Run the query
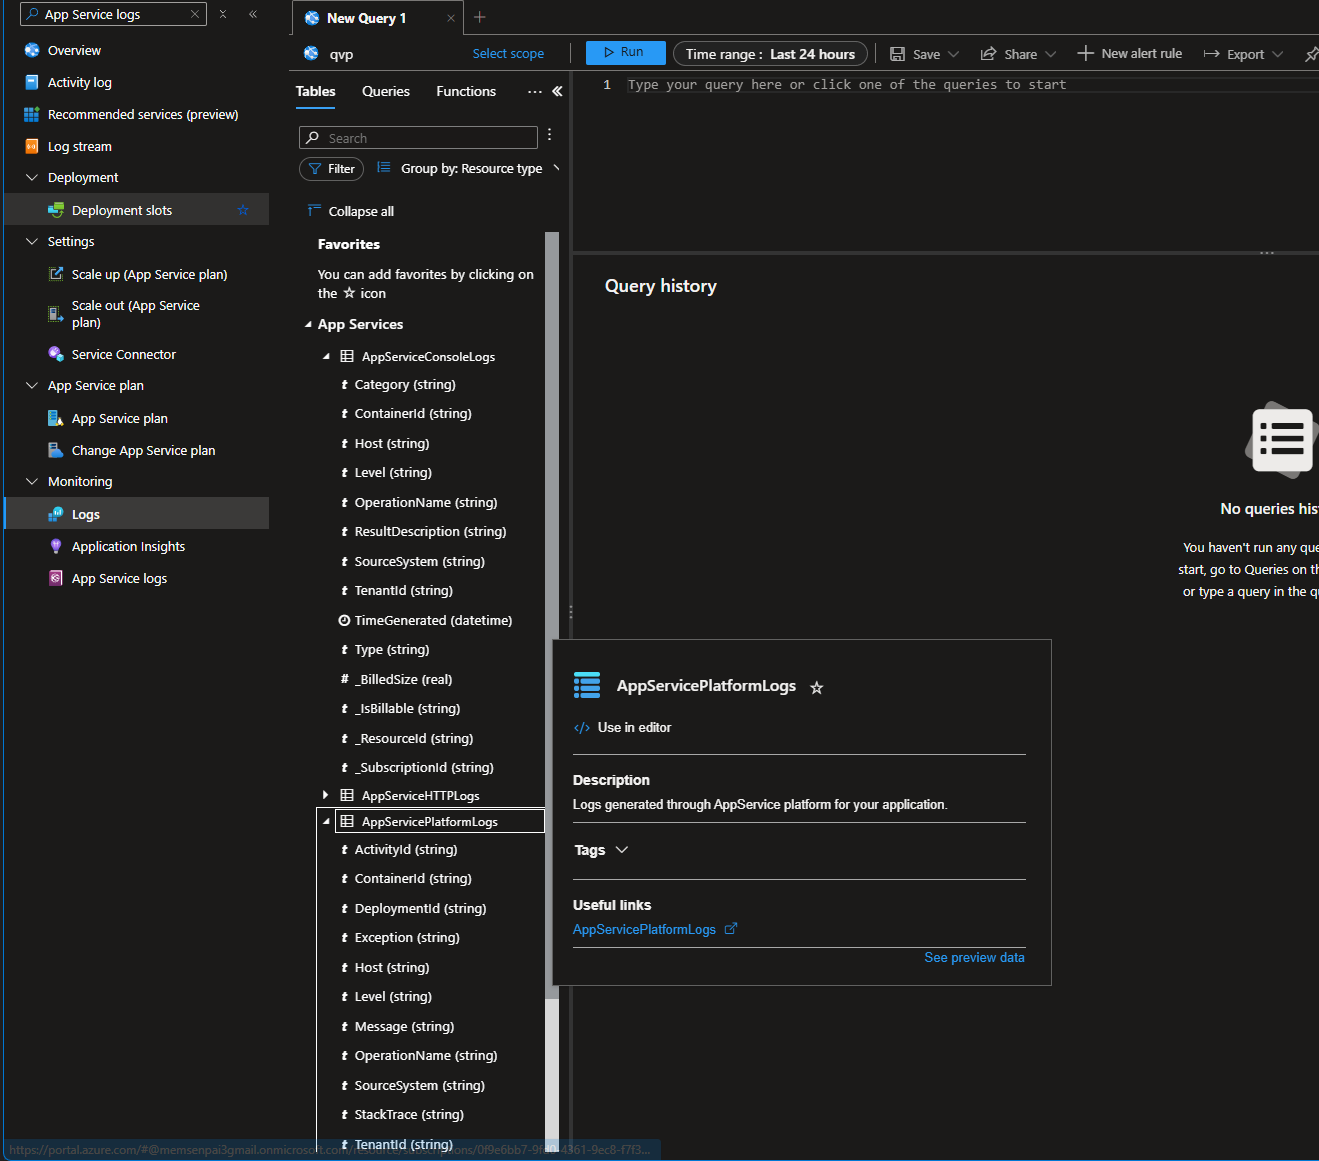The height and width of the screenshot is (1161, 1319). [x=625, y=52]
